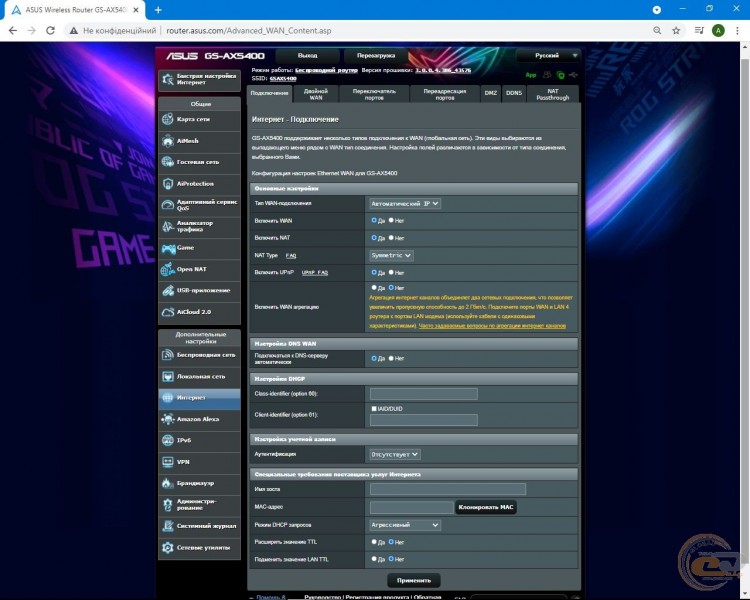Open the NAT Type FAQ link
The width and height of the screenshot is (750, 600).
[291, 256]
